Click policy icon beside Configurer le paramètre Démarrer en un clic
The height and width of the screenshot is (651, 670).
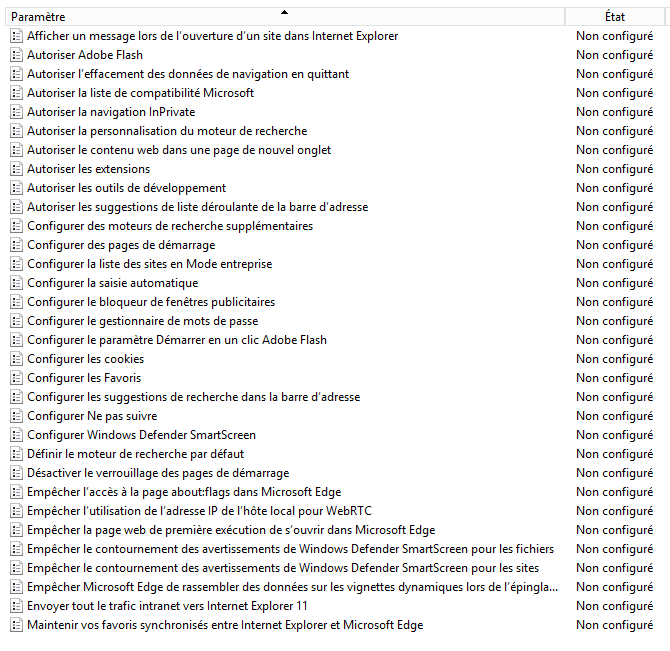16,340
